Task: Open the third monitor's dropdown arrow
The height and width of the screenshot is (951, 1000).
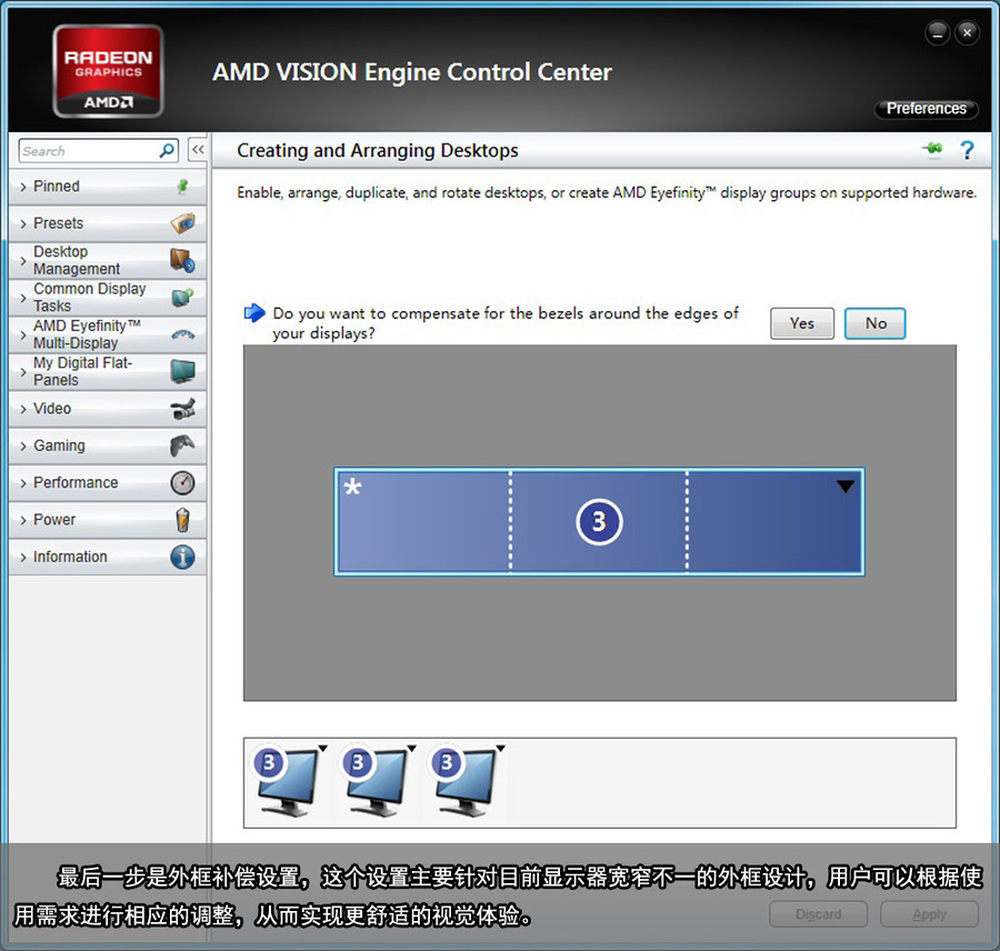Action: coord(501,749)
